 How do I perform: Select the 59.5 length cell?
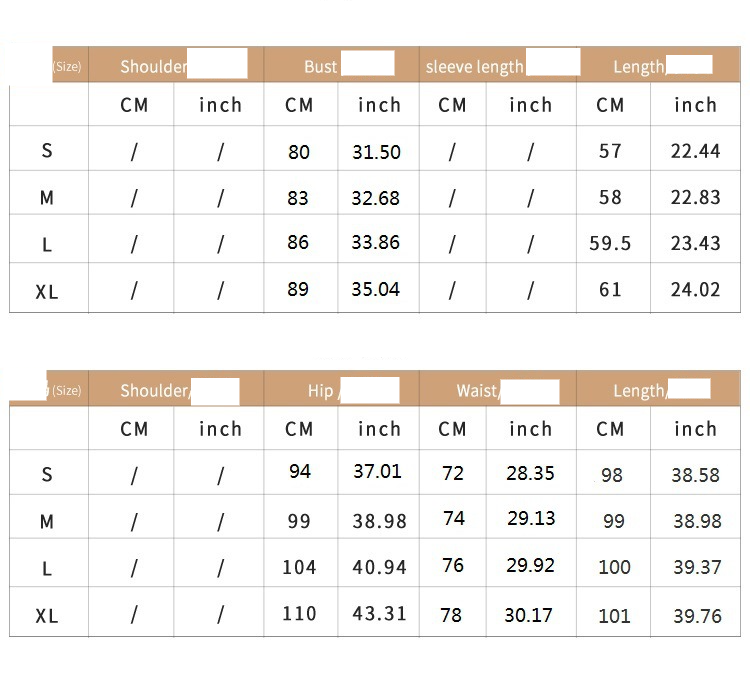point(610,243)
